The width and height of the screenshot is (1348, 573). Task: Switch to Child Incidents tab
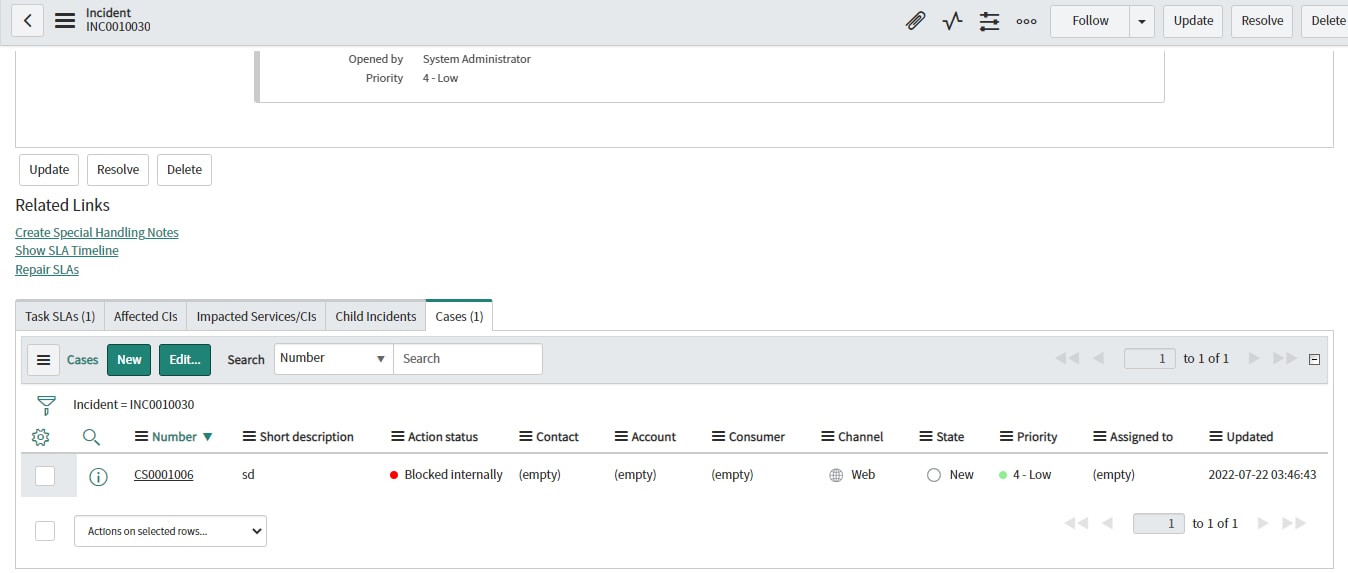376,316
